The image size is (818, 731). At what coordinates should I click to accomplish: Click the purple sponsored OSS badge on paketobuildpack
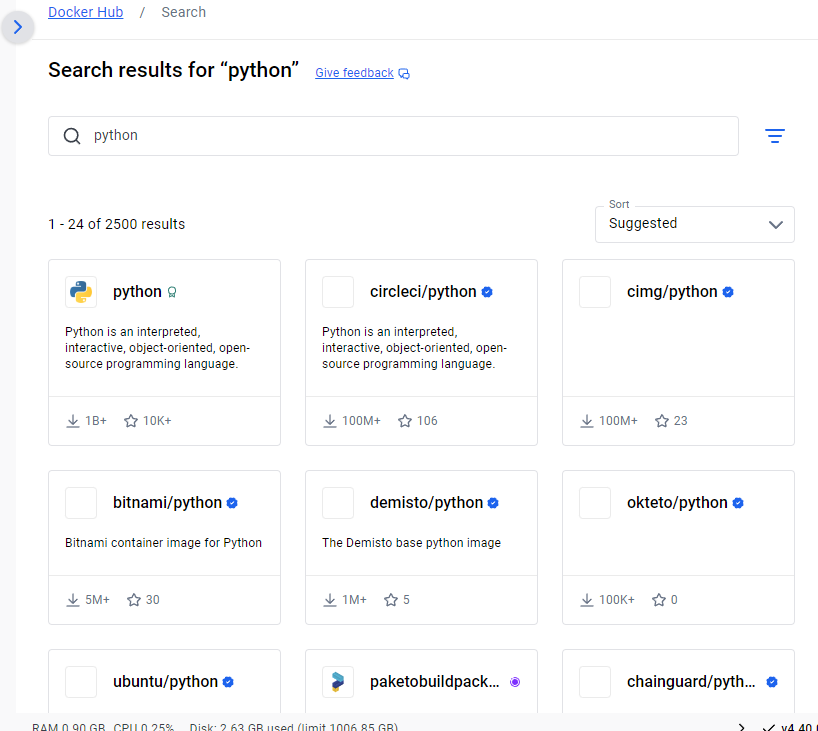pos(515,682)
